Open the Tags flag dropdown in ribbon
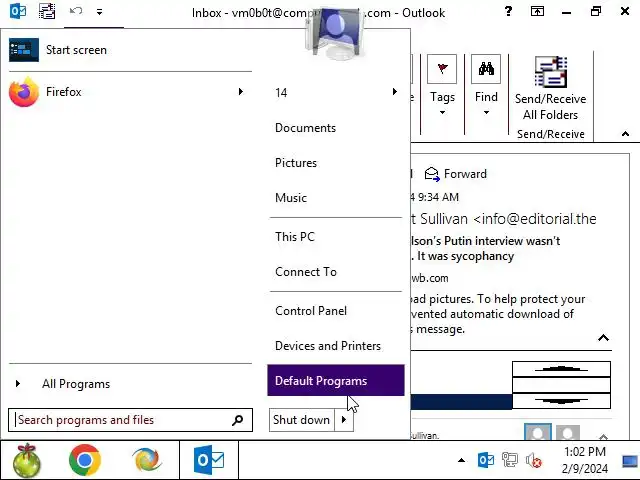The image size is (640, 480). coord(442,87)
